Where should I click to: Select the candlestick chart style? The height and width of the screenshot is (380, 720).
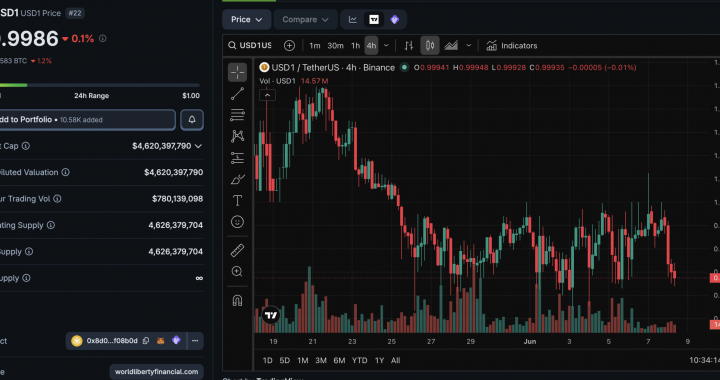(430, 45)
